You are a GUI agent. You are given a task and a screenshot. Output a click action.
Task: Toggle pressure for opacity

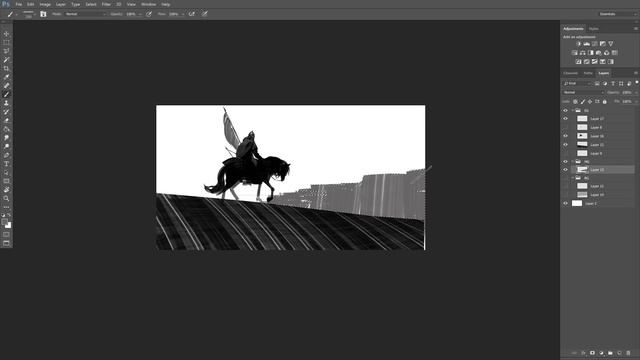click(x=149, y=14)
